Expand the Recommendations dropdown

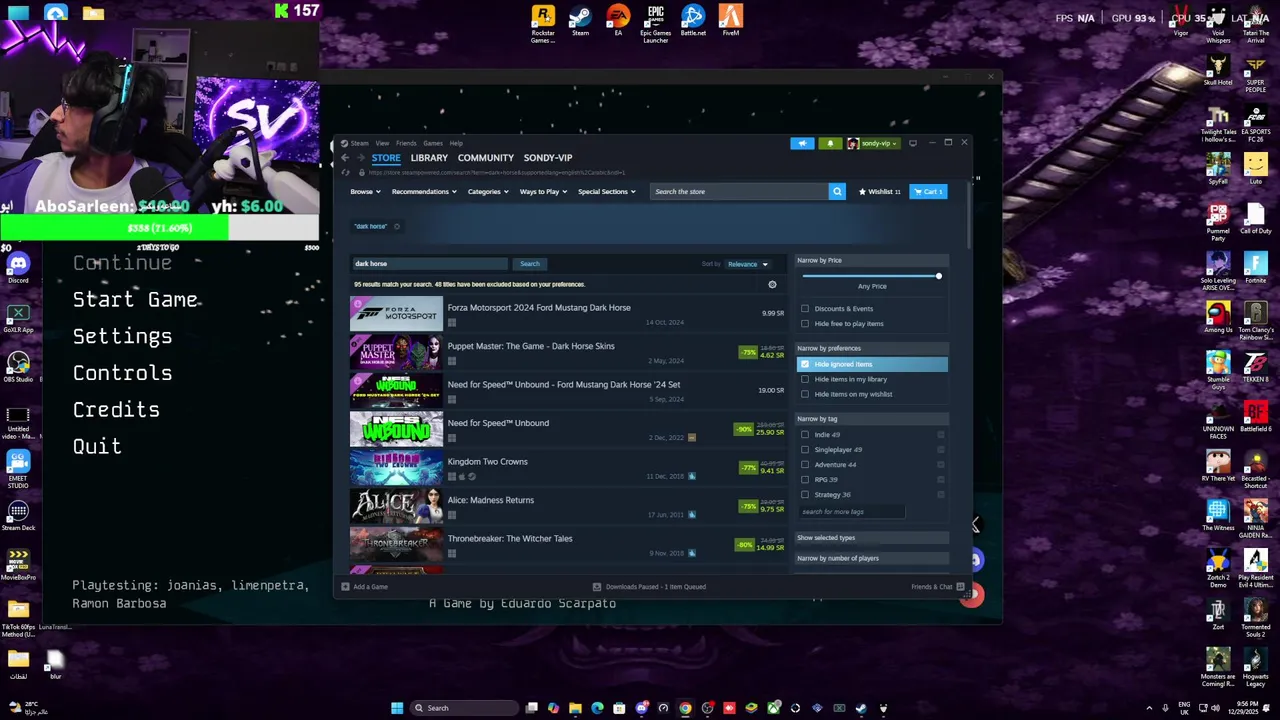(x=424, y=192)
